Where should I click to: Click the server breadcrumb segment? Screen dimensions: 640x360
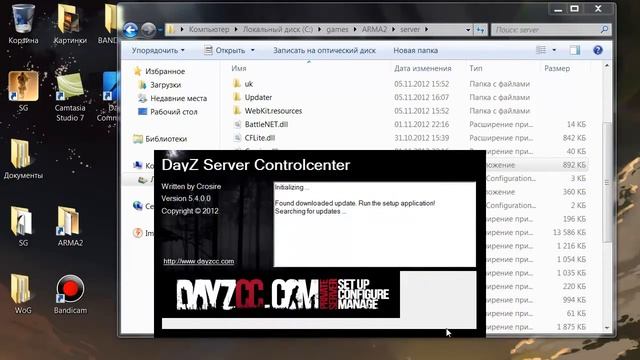[409, 29]
